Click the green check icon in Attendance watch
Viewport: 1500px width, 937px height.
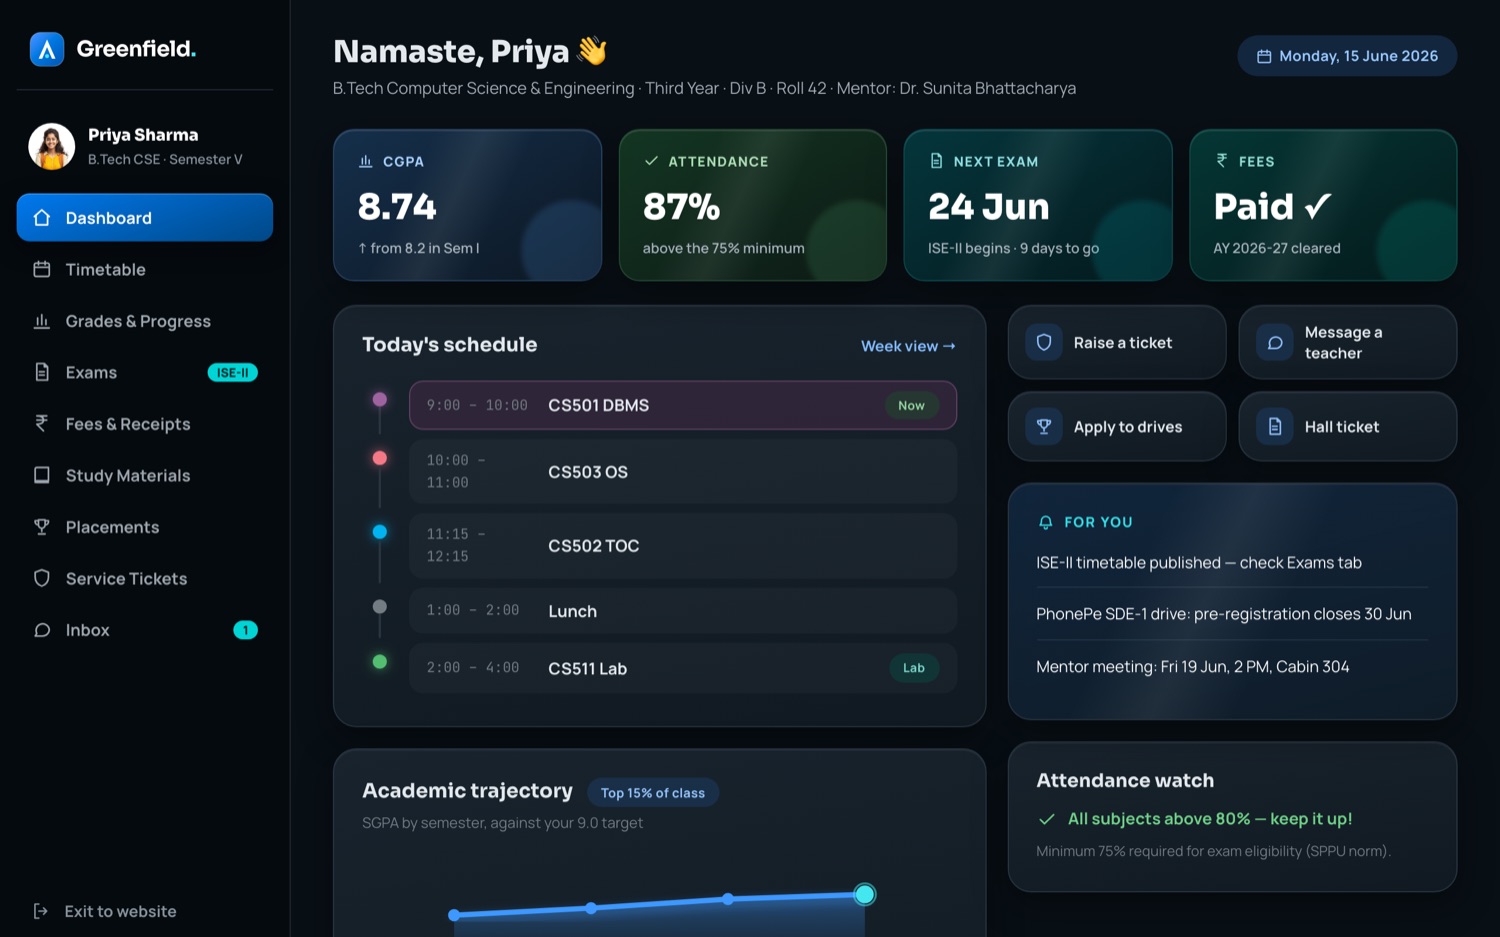click(1047, 819)
